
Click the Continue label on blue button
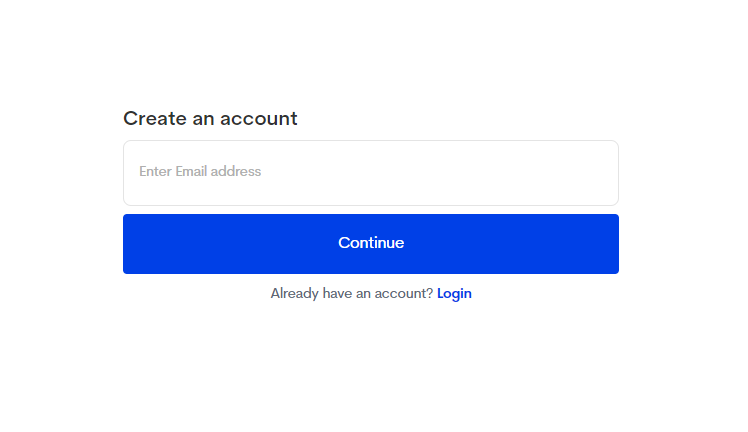tap(371, 243)
